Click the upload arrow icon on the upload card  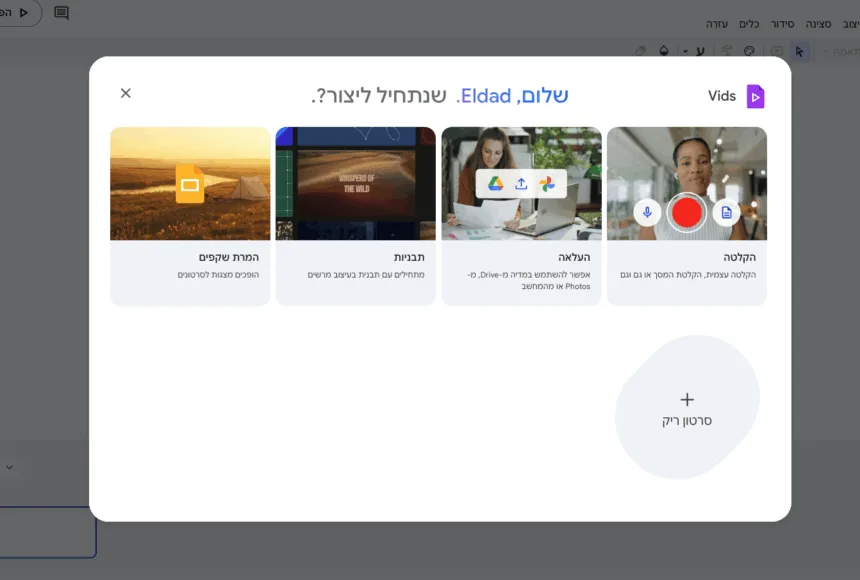click(x=521, y=184)
